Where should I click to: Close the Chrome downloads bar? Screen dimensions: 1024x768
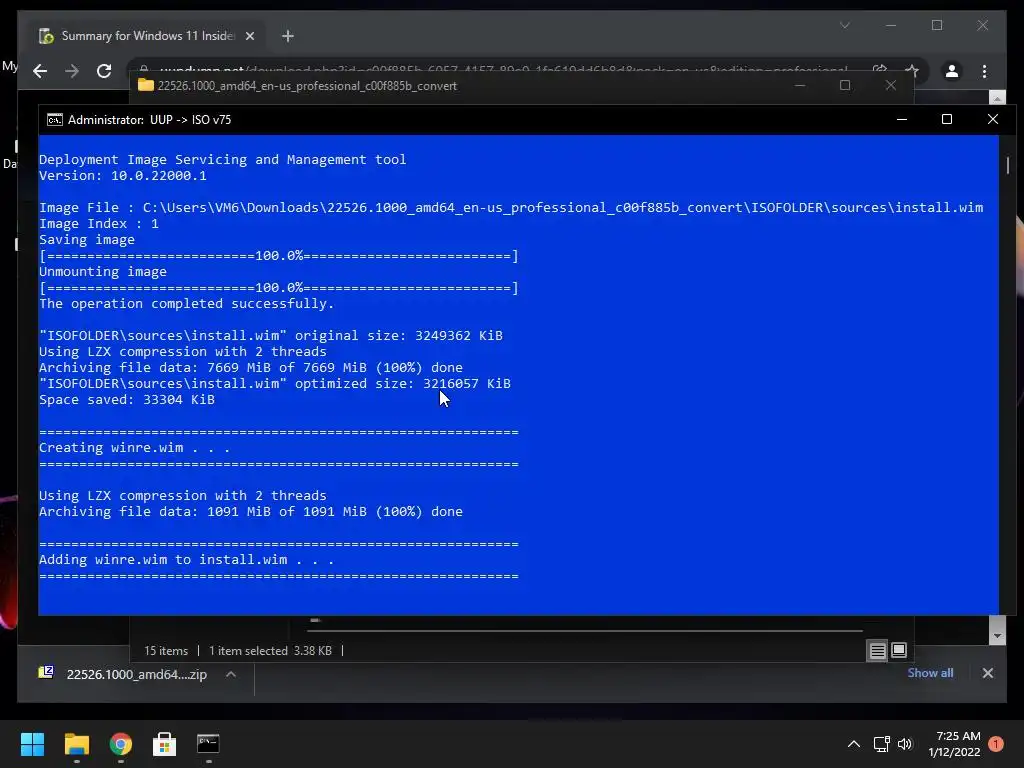pos(987,673)
